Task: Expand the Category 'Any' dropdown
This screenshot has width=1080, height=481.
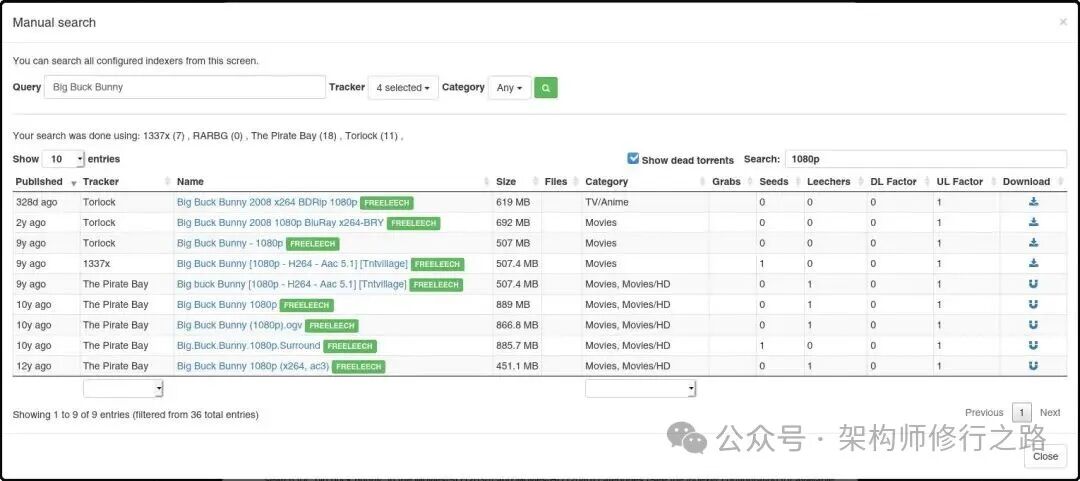Action: (509, 88)
